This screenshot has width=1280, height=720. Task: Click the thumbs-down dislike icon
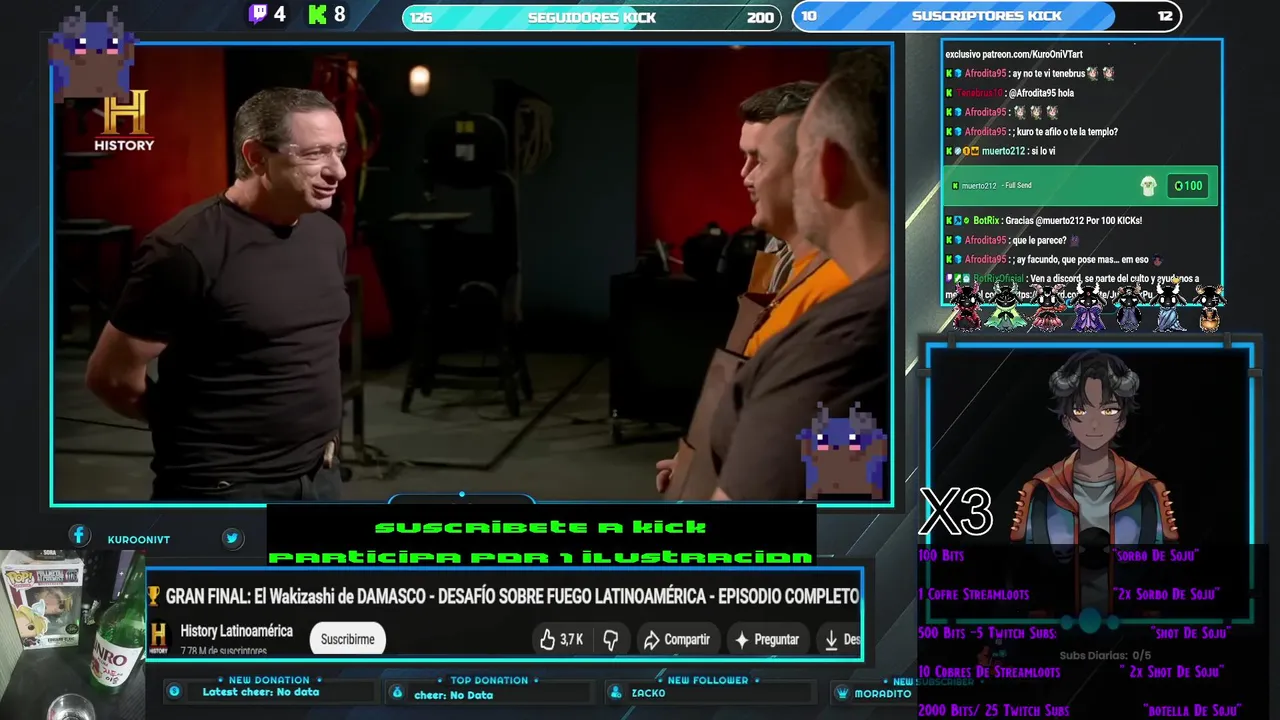pos(611,639)
